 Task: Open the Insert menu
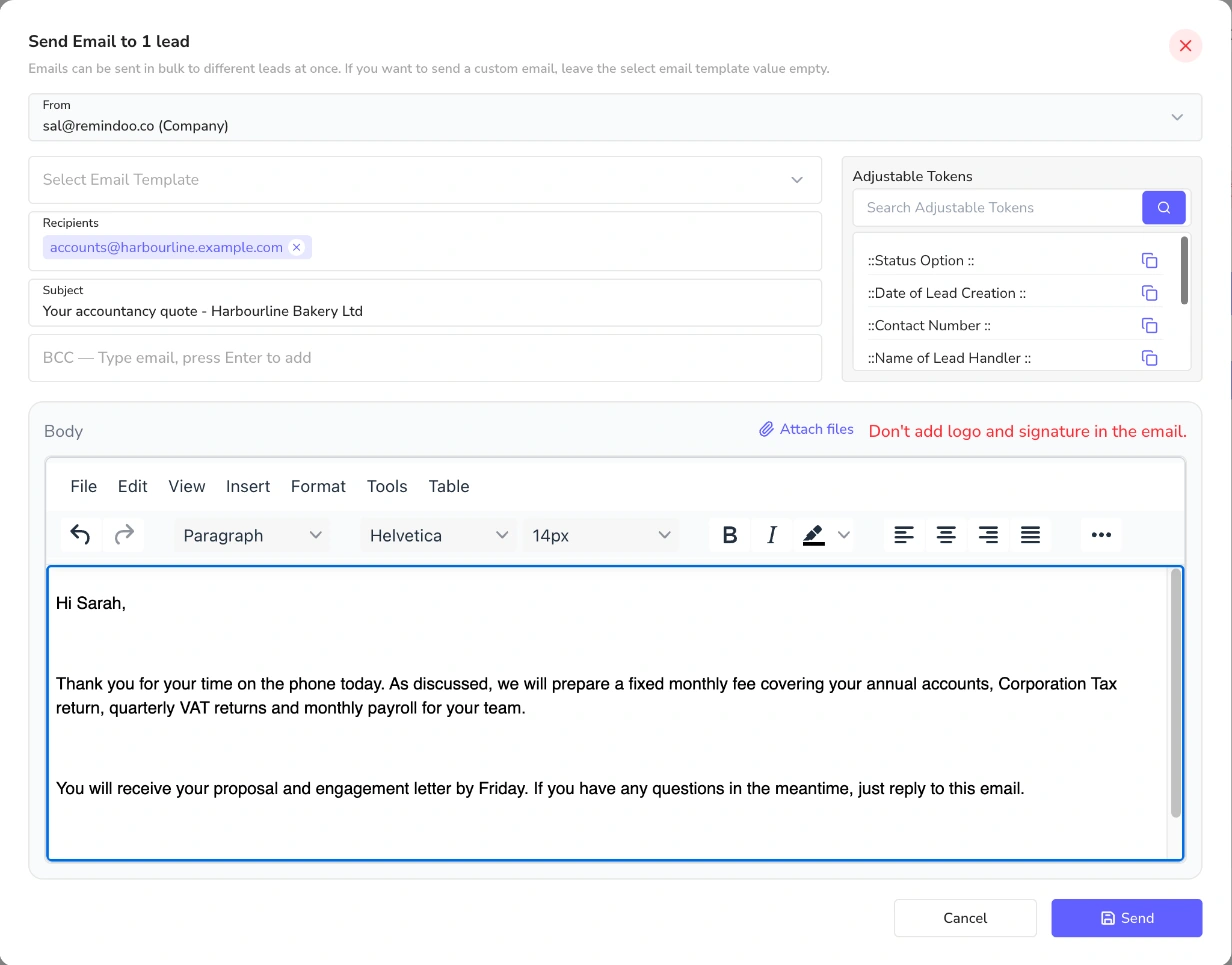(x=248, y=486)
